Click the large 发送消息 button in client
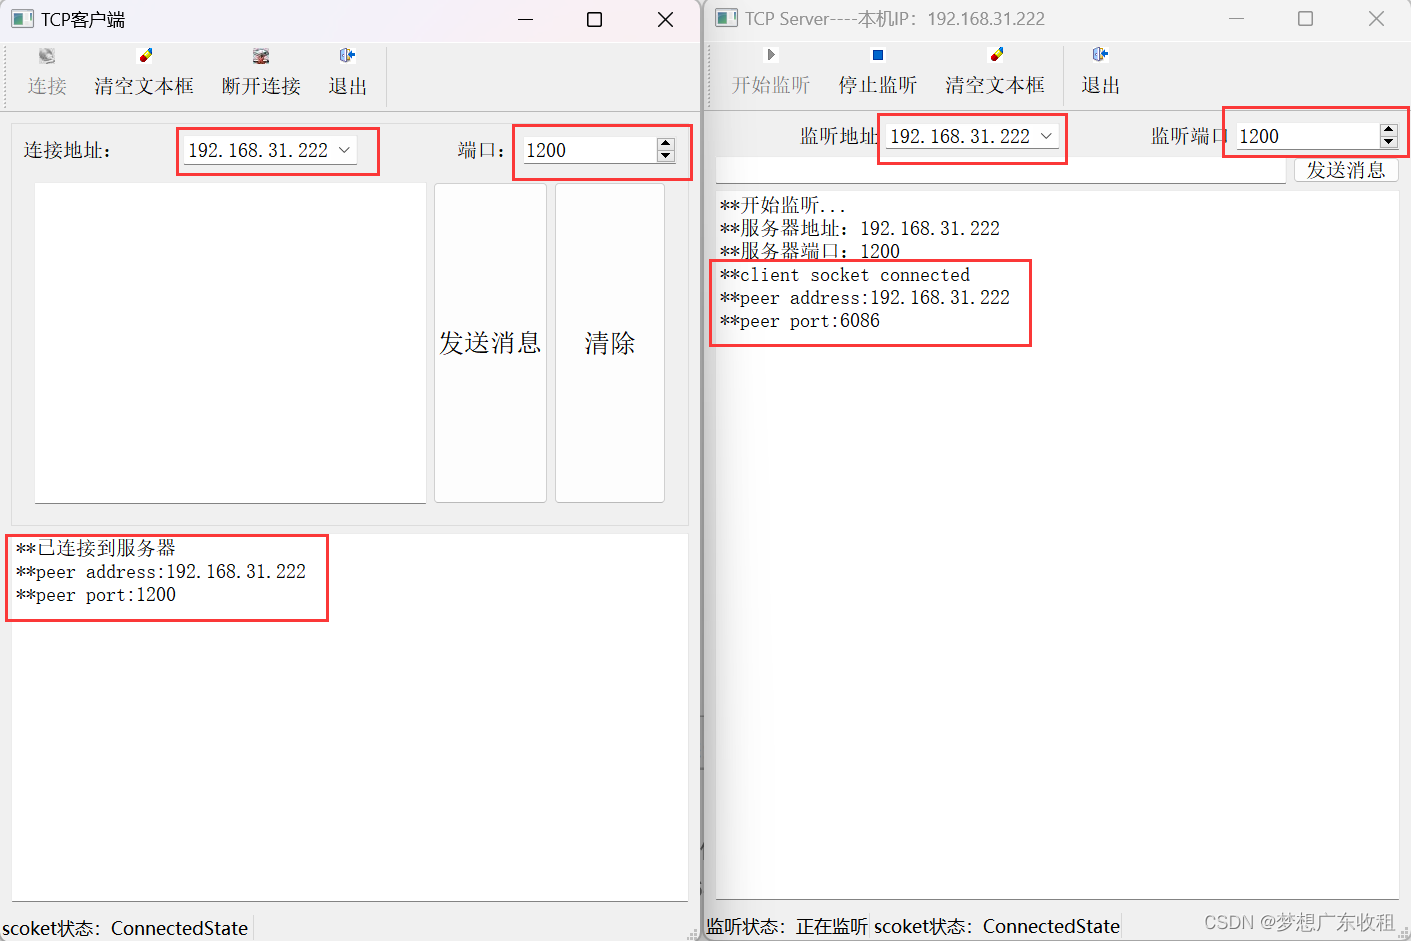This screenshot has height=941, width=1411. click(490, 343)
